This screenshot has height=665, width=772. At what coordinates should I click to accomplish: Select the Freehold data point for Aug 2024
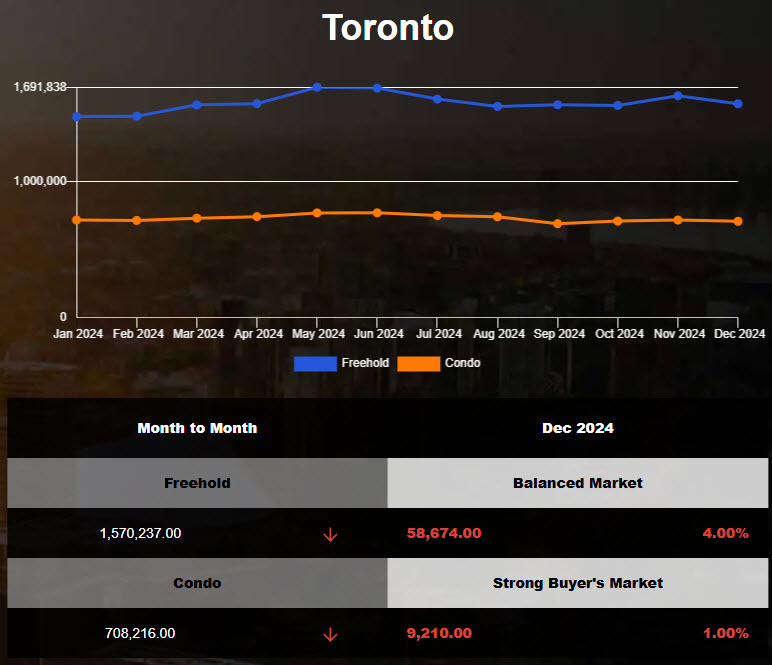click(x=498, y=106)
